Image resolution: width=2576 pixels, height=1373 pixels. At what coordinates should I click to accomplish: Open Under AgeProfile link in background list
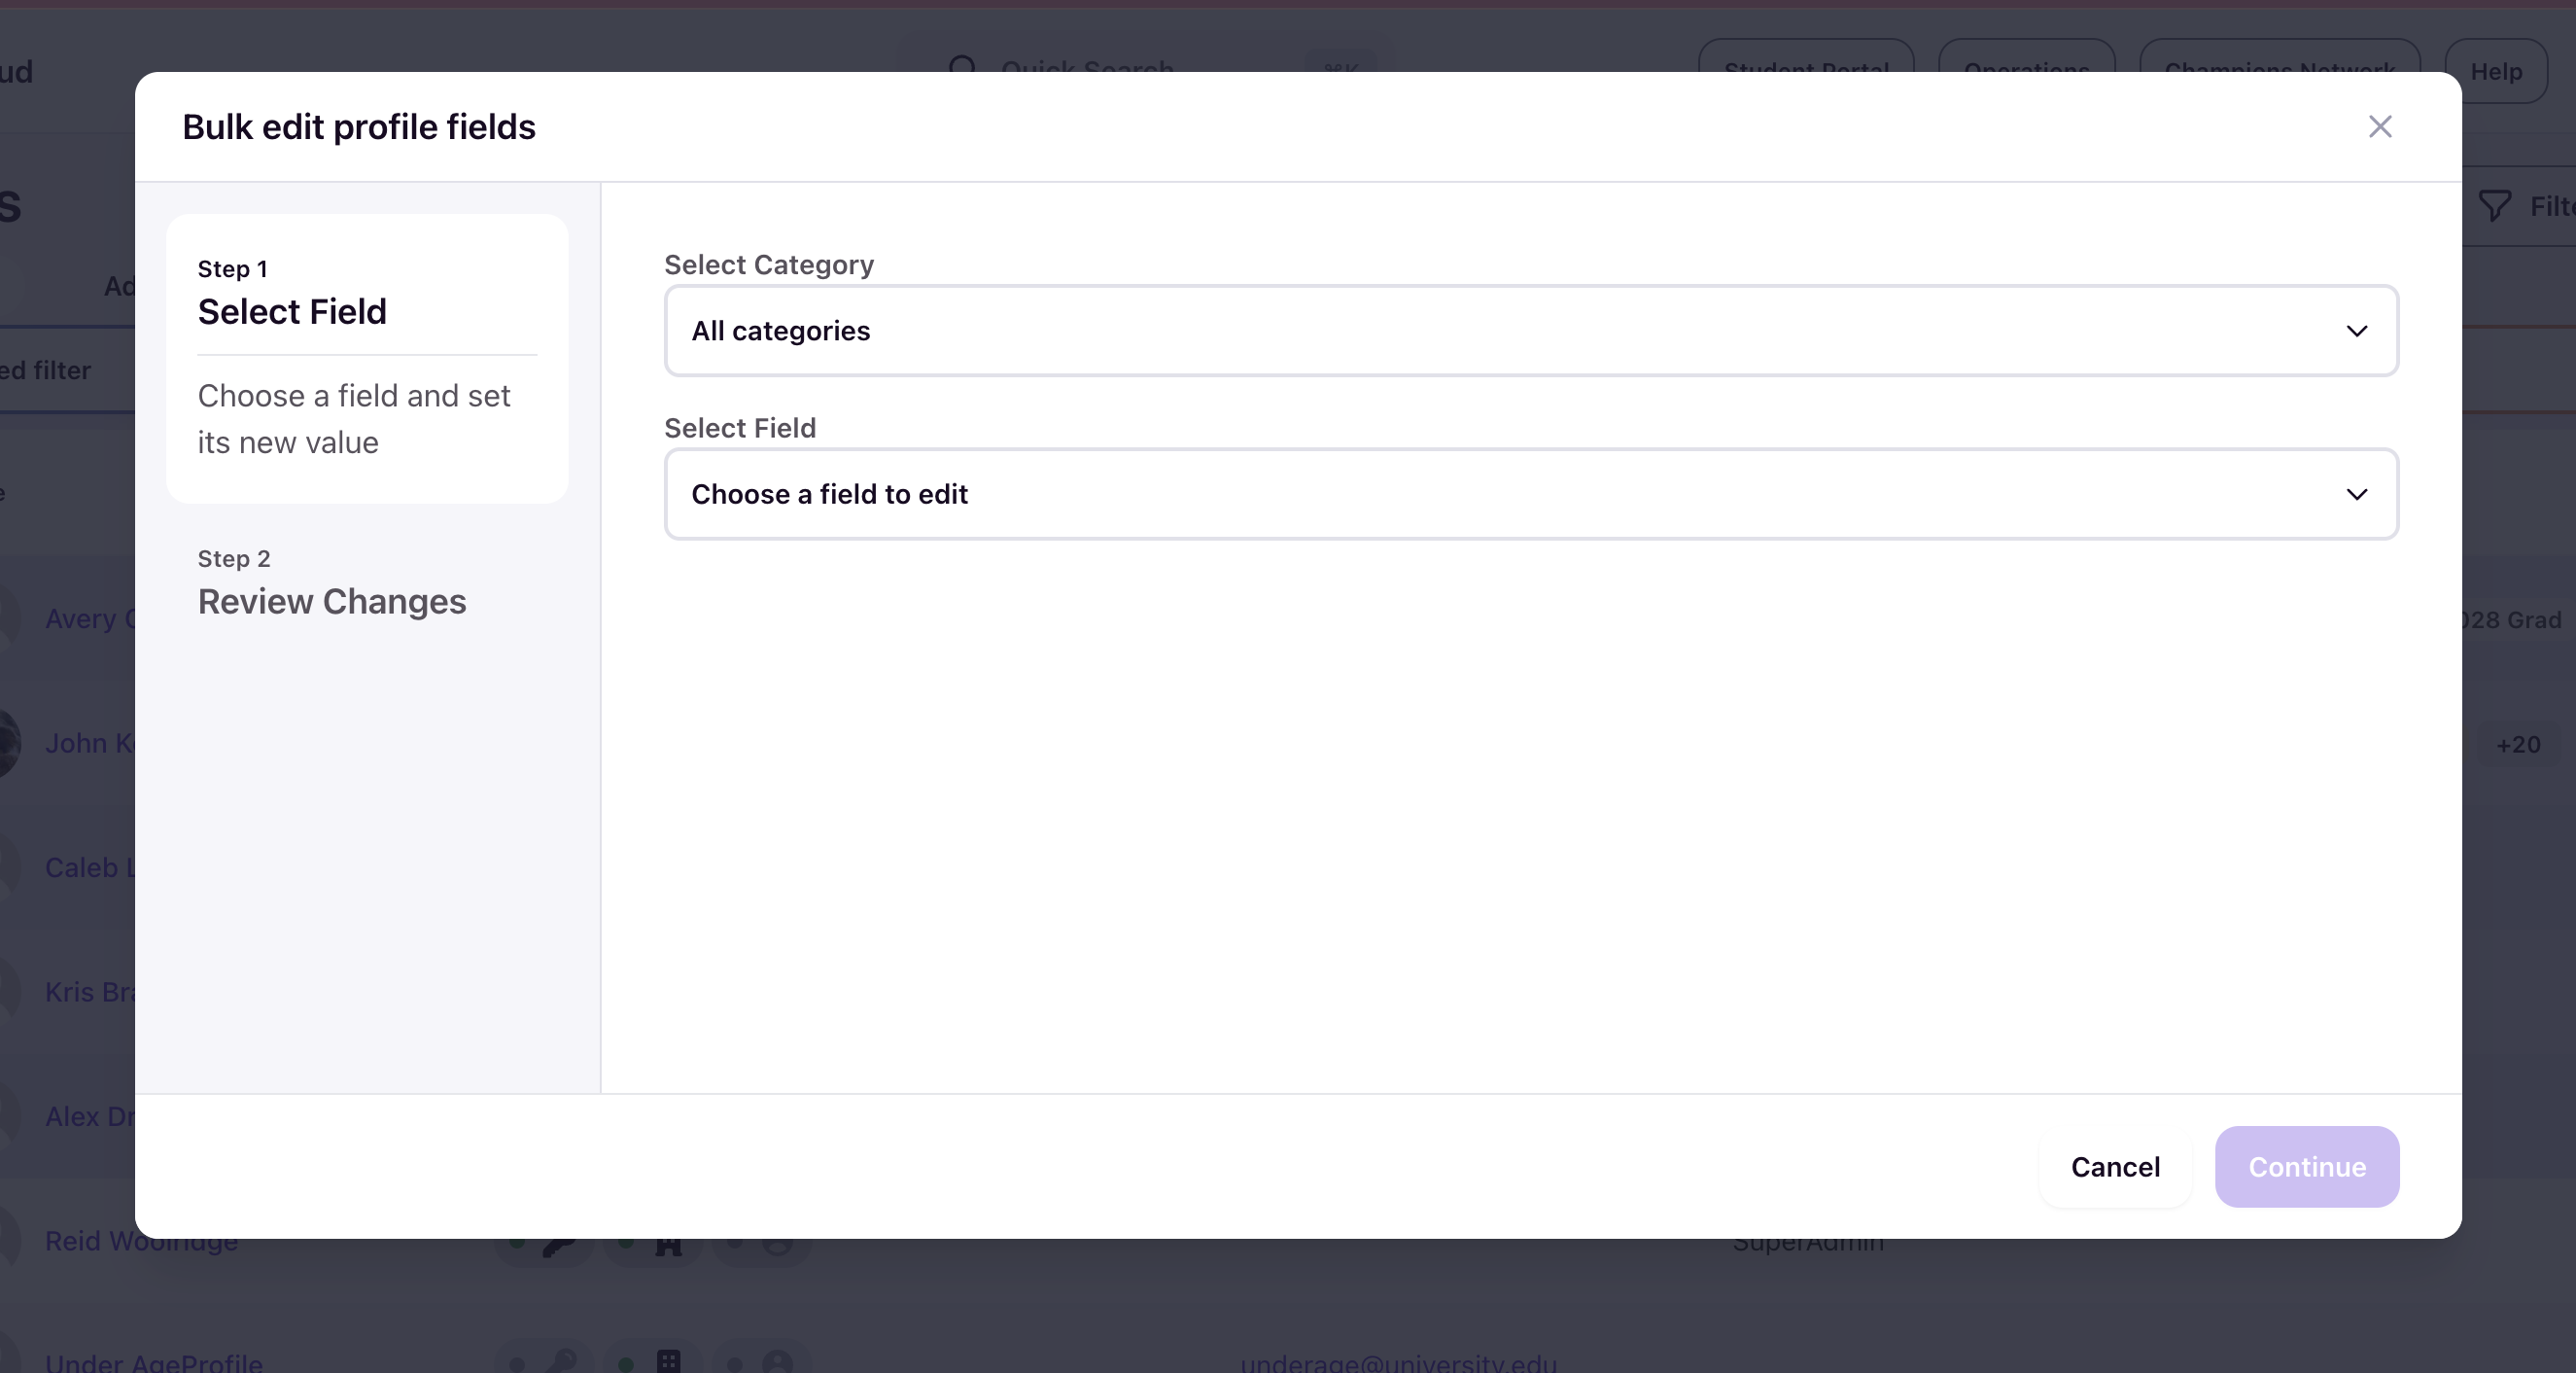(154, 1362)
